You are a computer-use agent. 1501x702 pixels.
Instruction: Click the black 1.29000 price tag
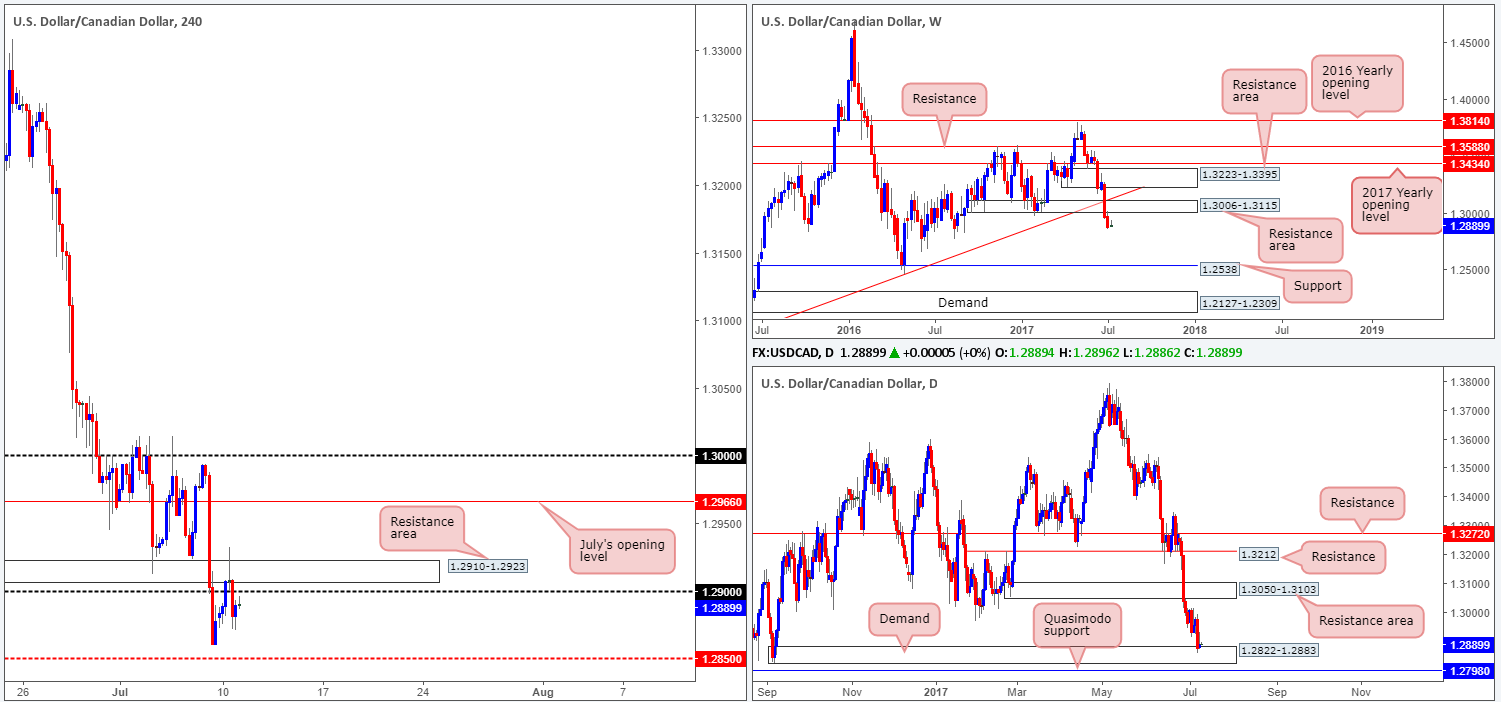tap(723, 592)
